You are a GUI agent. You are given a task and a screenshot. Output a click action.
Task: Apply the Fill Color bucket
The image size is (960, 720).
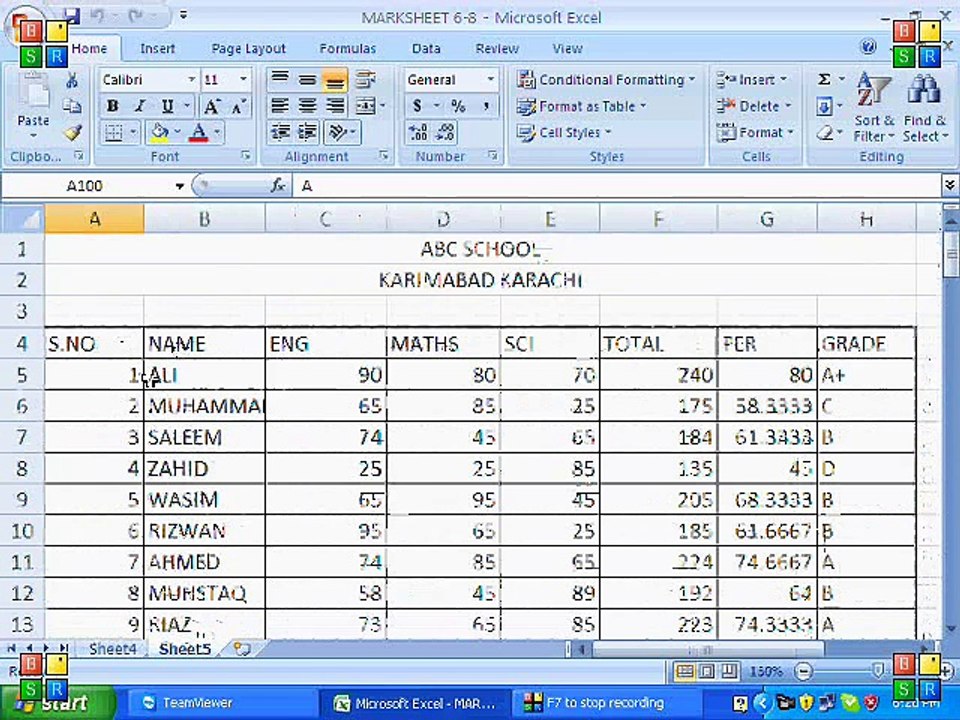tap(160, 132)
